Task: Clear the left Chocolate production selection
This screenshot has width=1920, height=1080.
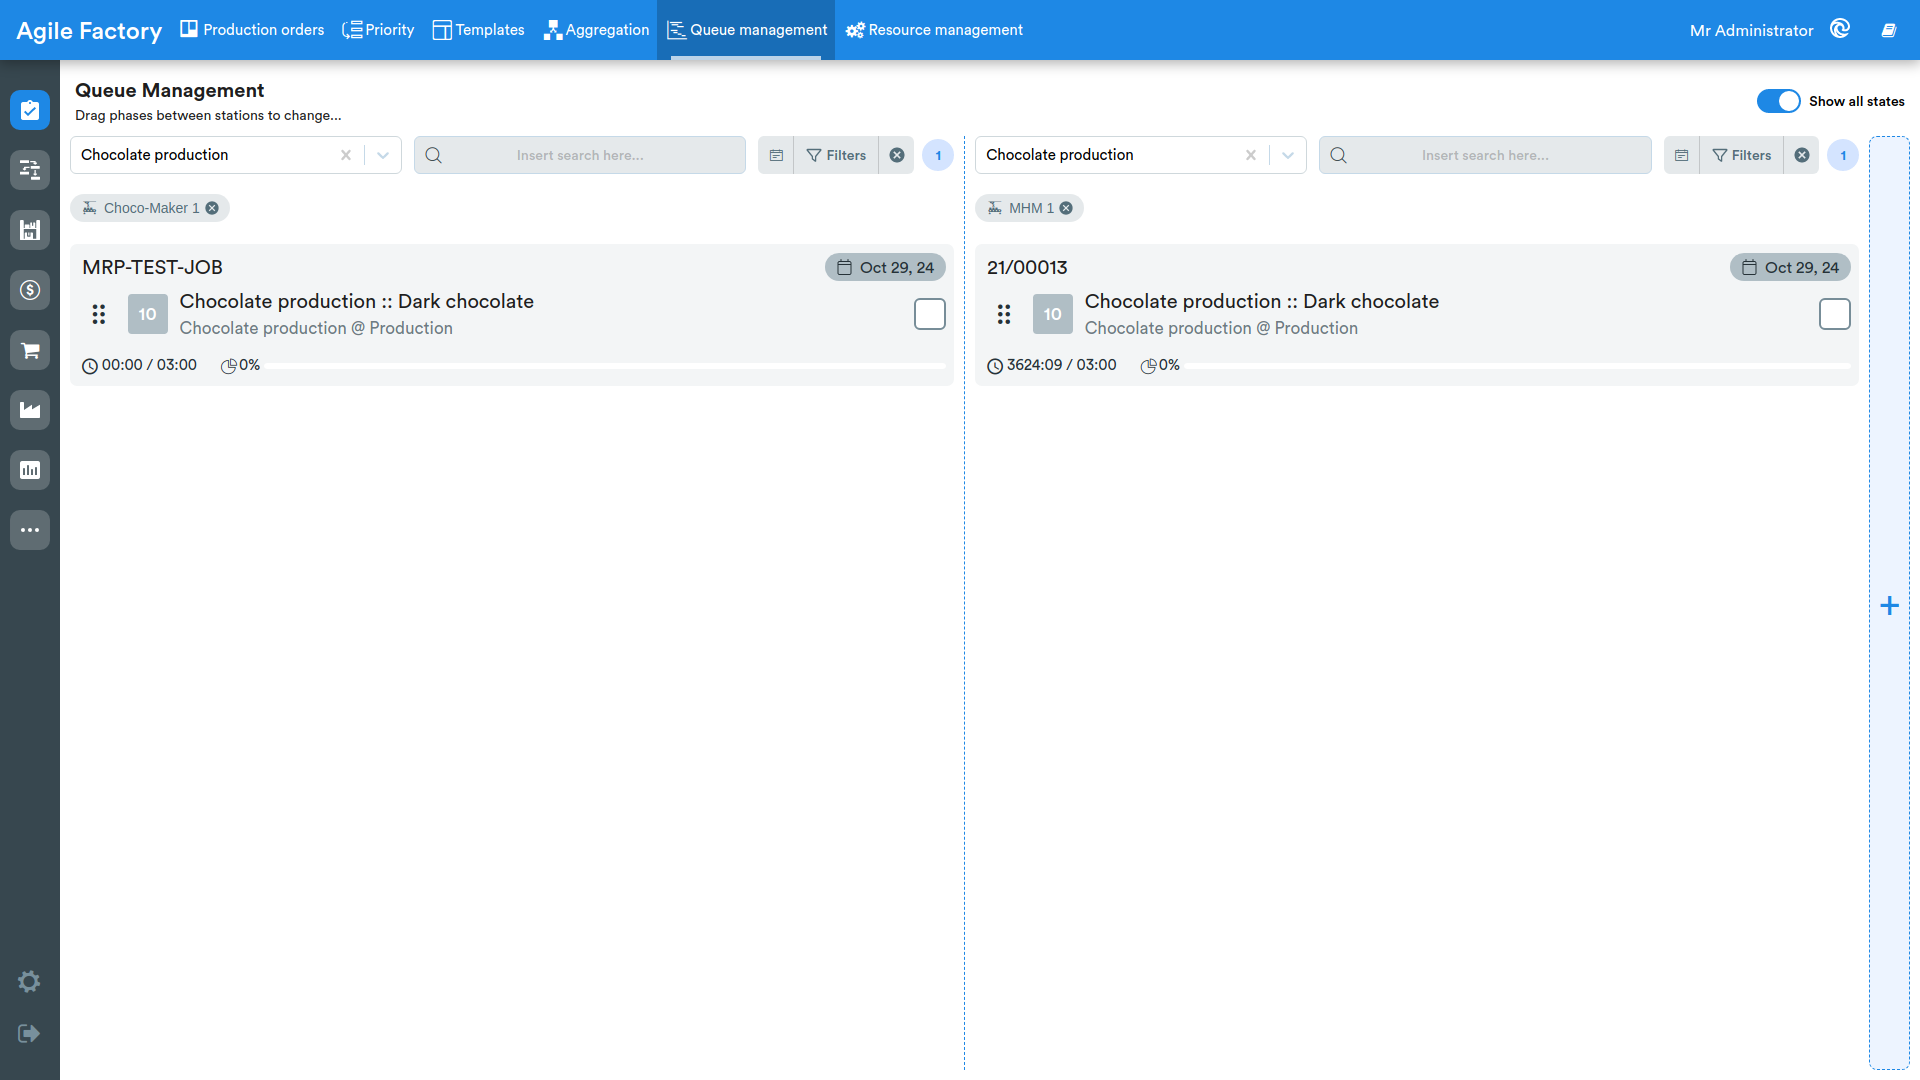Action: (x=346, y=155)
